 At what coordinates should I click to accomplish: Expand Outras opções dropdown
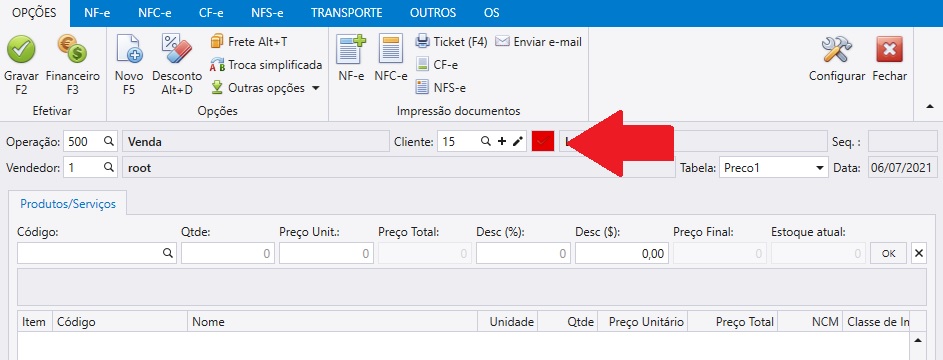click(265, 88)
